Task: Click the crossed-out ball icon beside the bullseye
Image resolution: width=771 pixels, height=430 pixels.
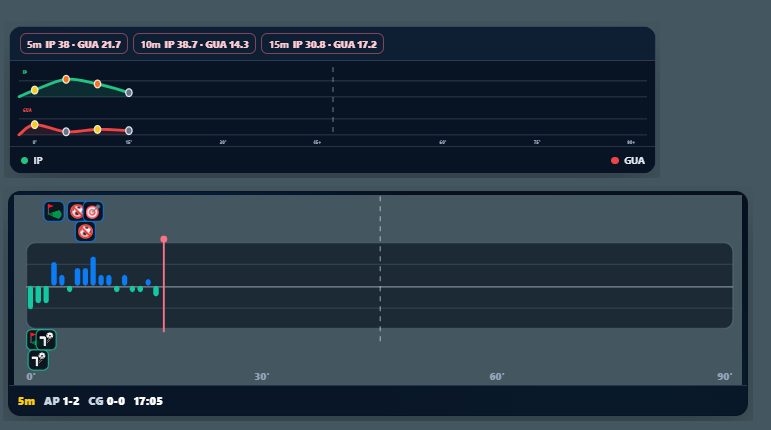Action: [75, 212]
